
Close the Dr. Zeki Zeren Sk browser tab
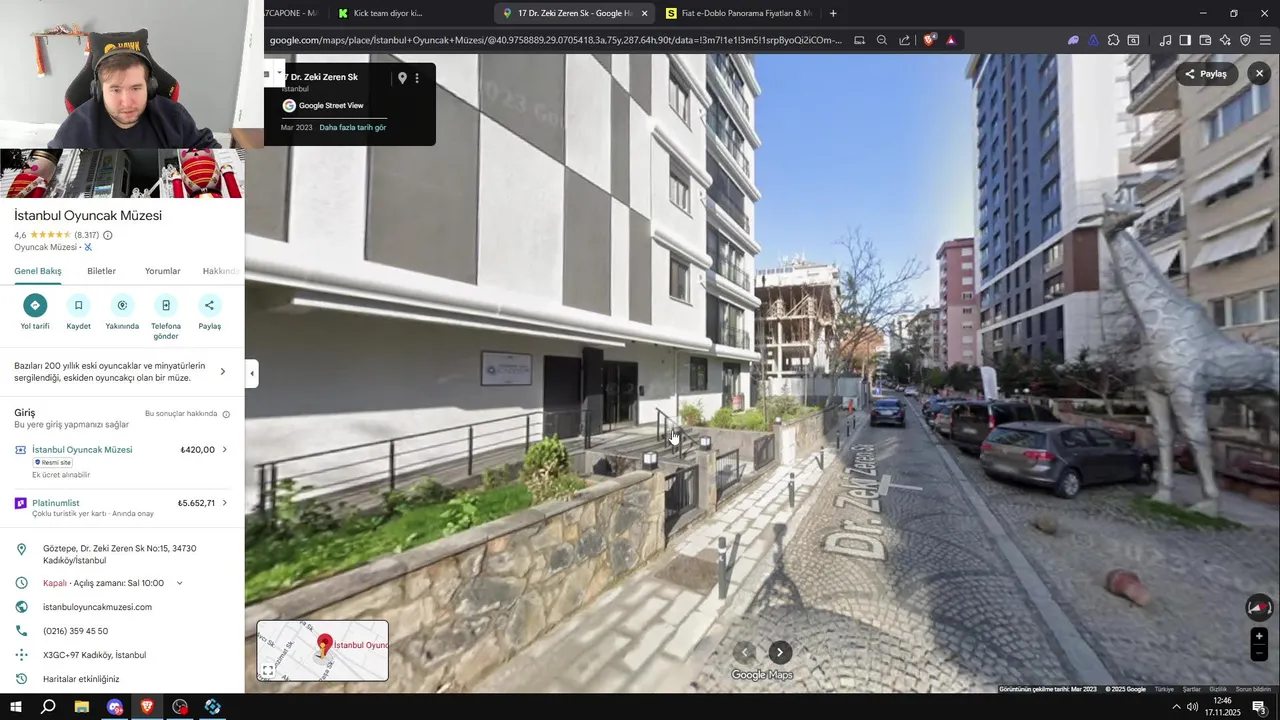[x=644, y=13]
